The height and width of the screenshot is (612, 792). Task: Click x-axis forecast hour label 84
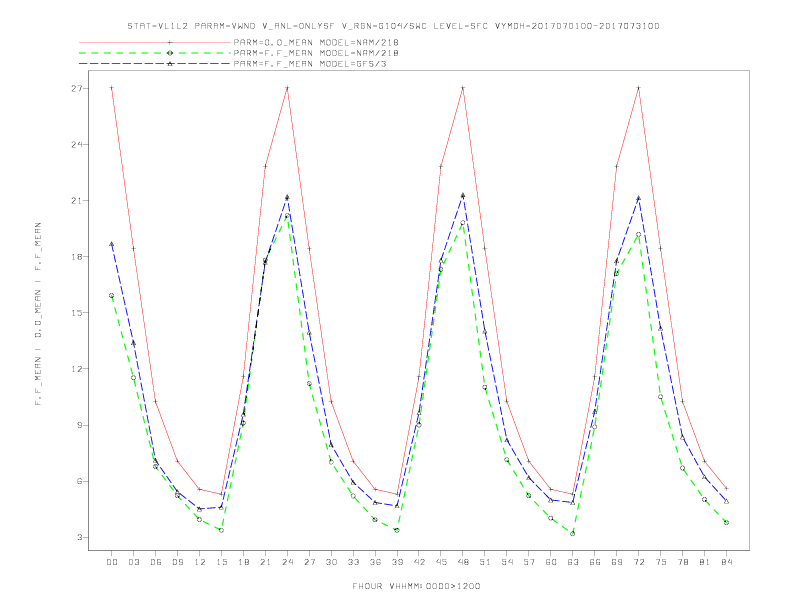tap(726, 562)
